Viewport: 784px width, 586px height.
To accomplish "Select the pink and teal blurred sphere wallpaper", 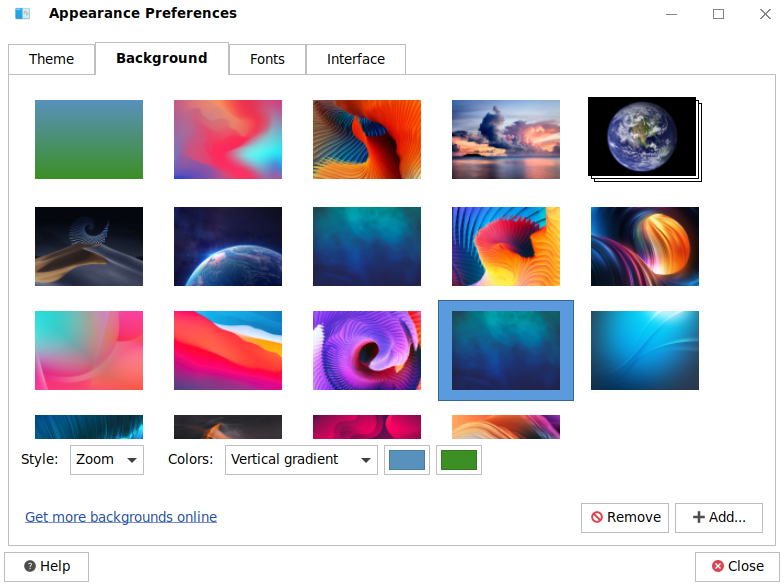I will pyautogui.click(x=89, y=350).
